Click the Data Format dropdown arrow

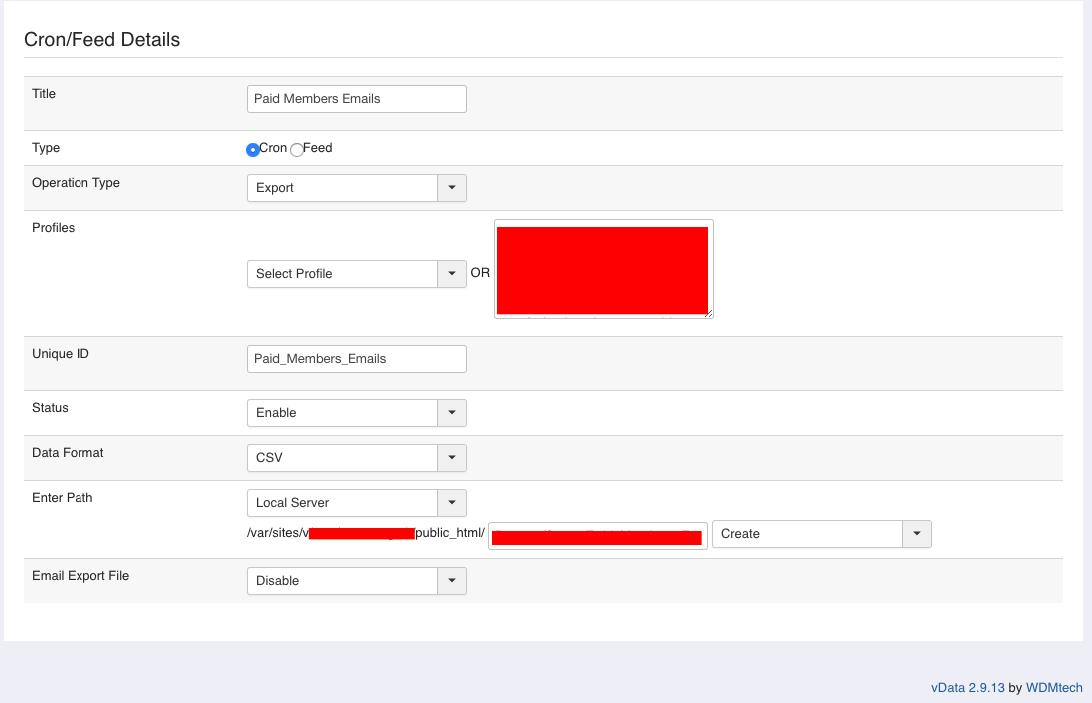point(452,458)
